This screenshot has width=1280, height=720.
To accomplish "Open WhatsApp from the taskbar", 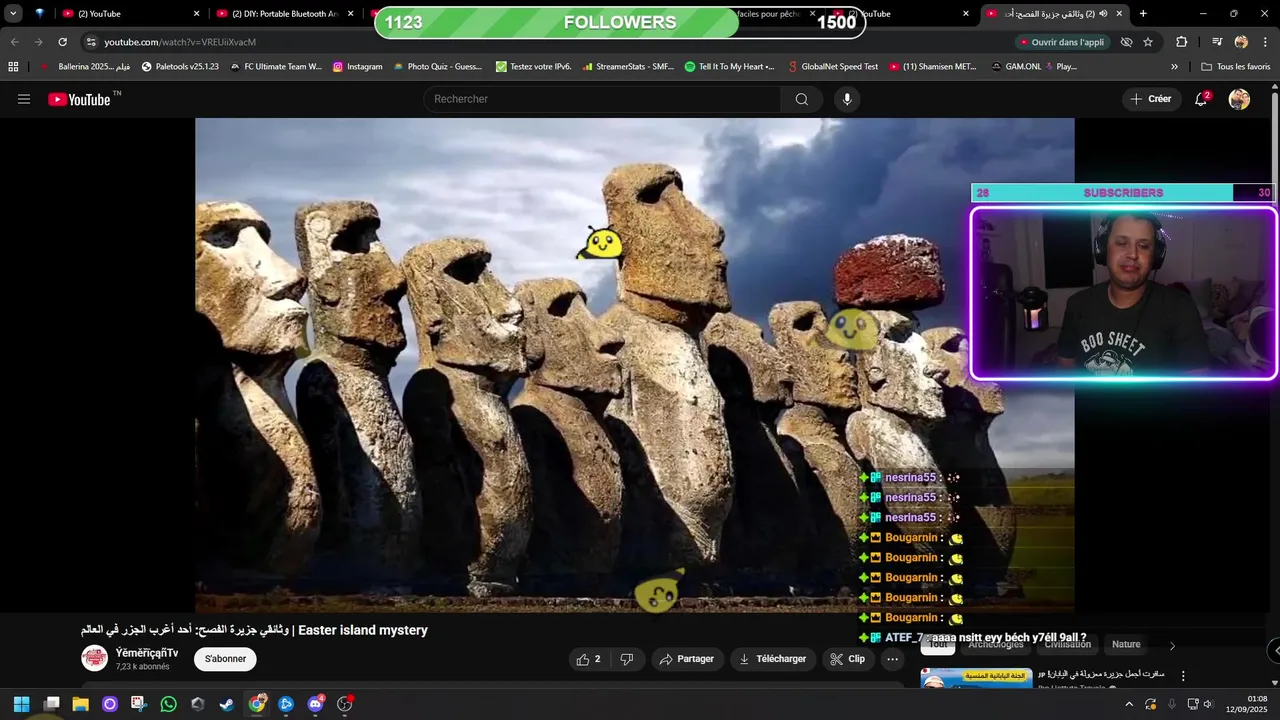I will (168, 704).
